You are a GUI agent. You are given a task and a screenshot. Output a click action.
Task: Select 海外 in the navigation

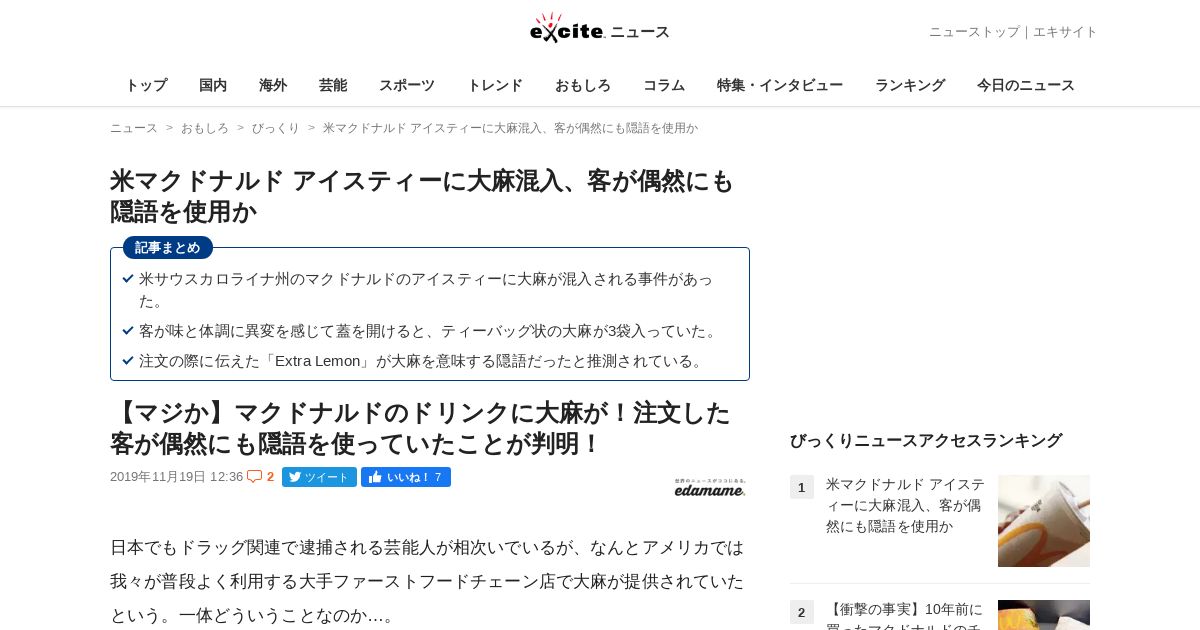click(273, 85)
